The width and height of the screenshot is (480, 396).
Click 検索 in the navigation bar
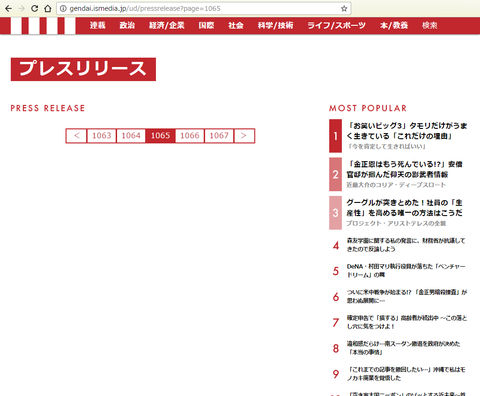pos(429,25)
